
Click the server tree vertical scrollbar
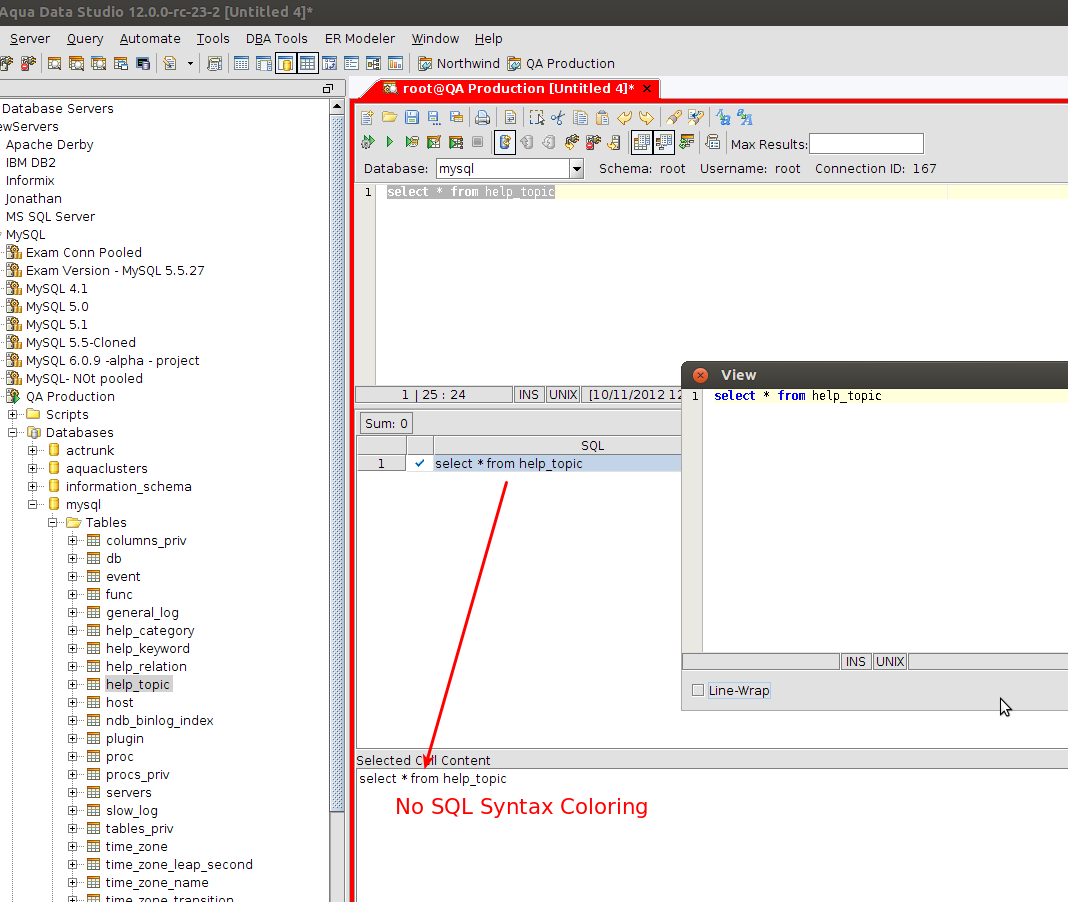pos(336,463)
